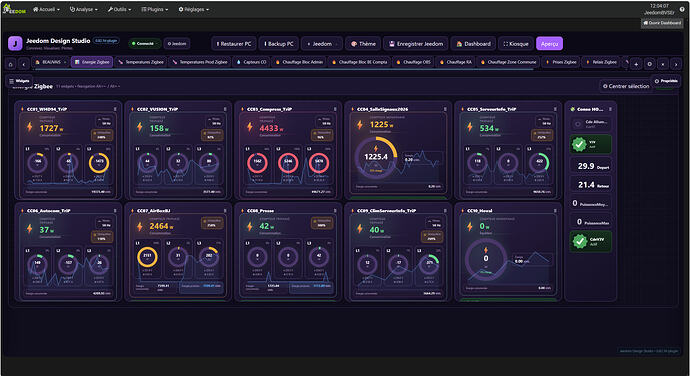Enter Kiosque mode
Viewport: 690px width, 376px height.
(516, 44)
